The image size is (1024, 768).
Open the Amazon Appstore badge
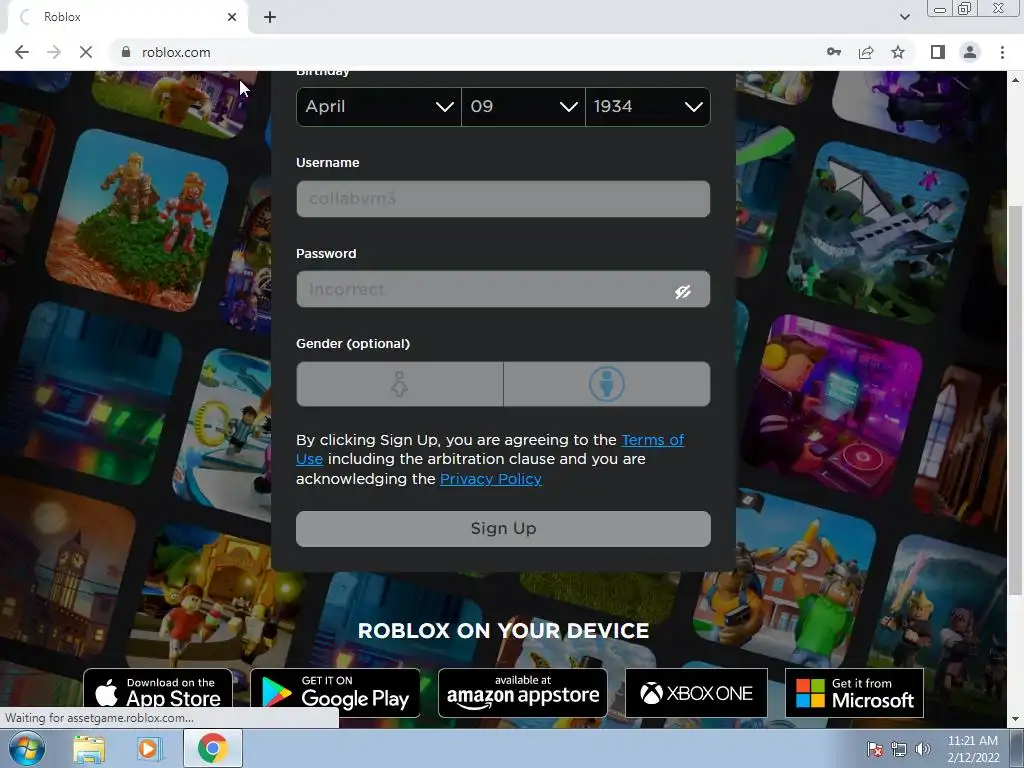click(x=522, y=693)
